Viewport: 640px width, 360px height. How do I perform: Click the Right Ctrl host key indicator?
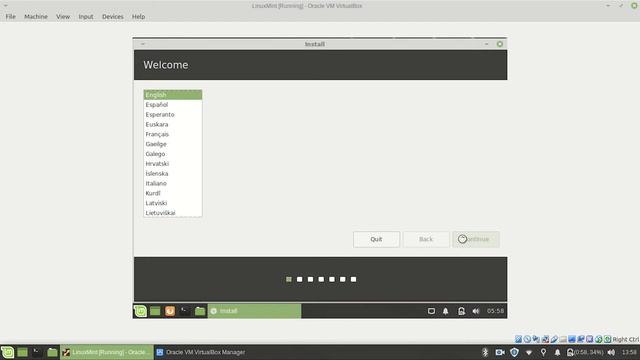click(626, 339)
